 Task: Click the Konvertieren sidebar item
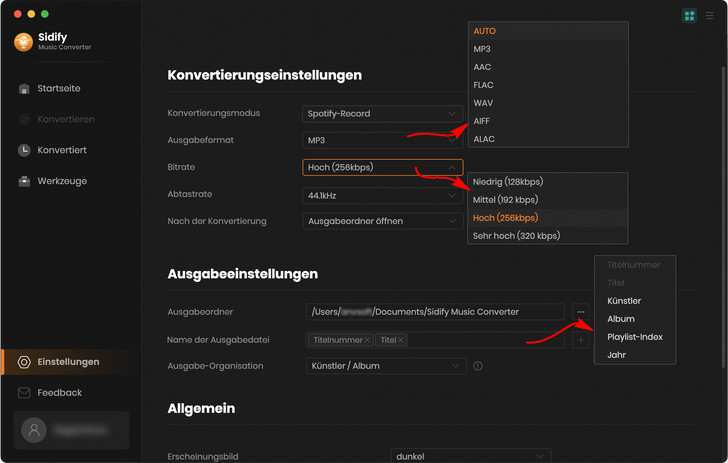coord(56,119)
